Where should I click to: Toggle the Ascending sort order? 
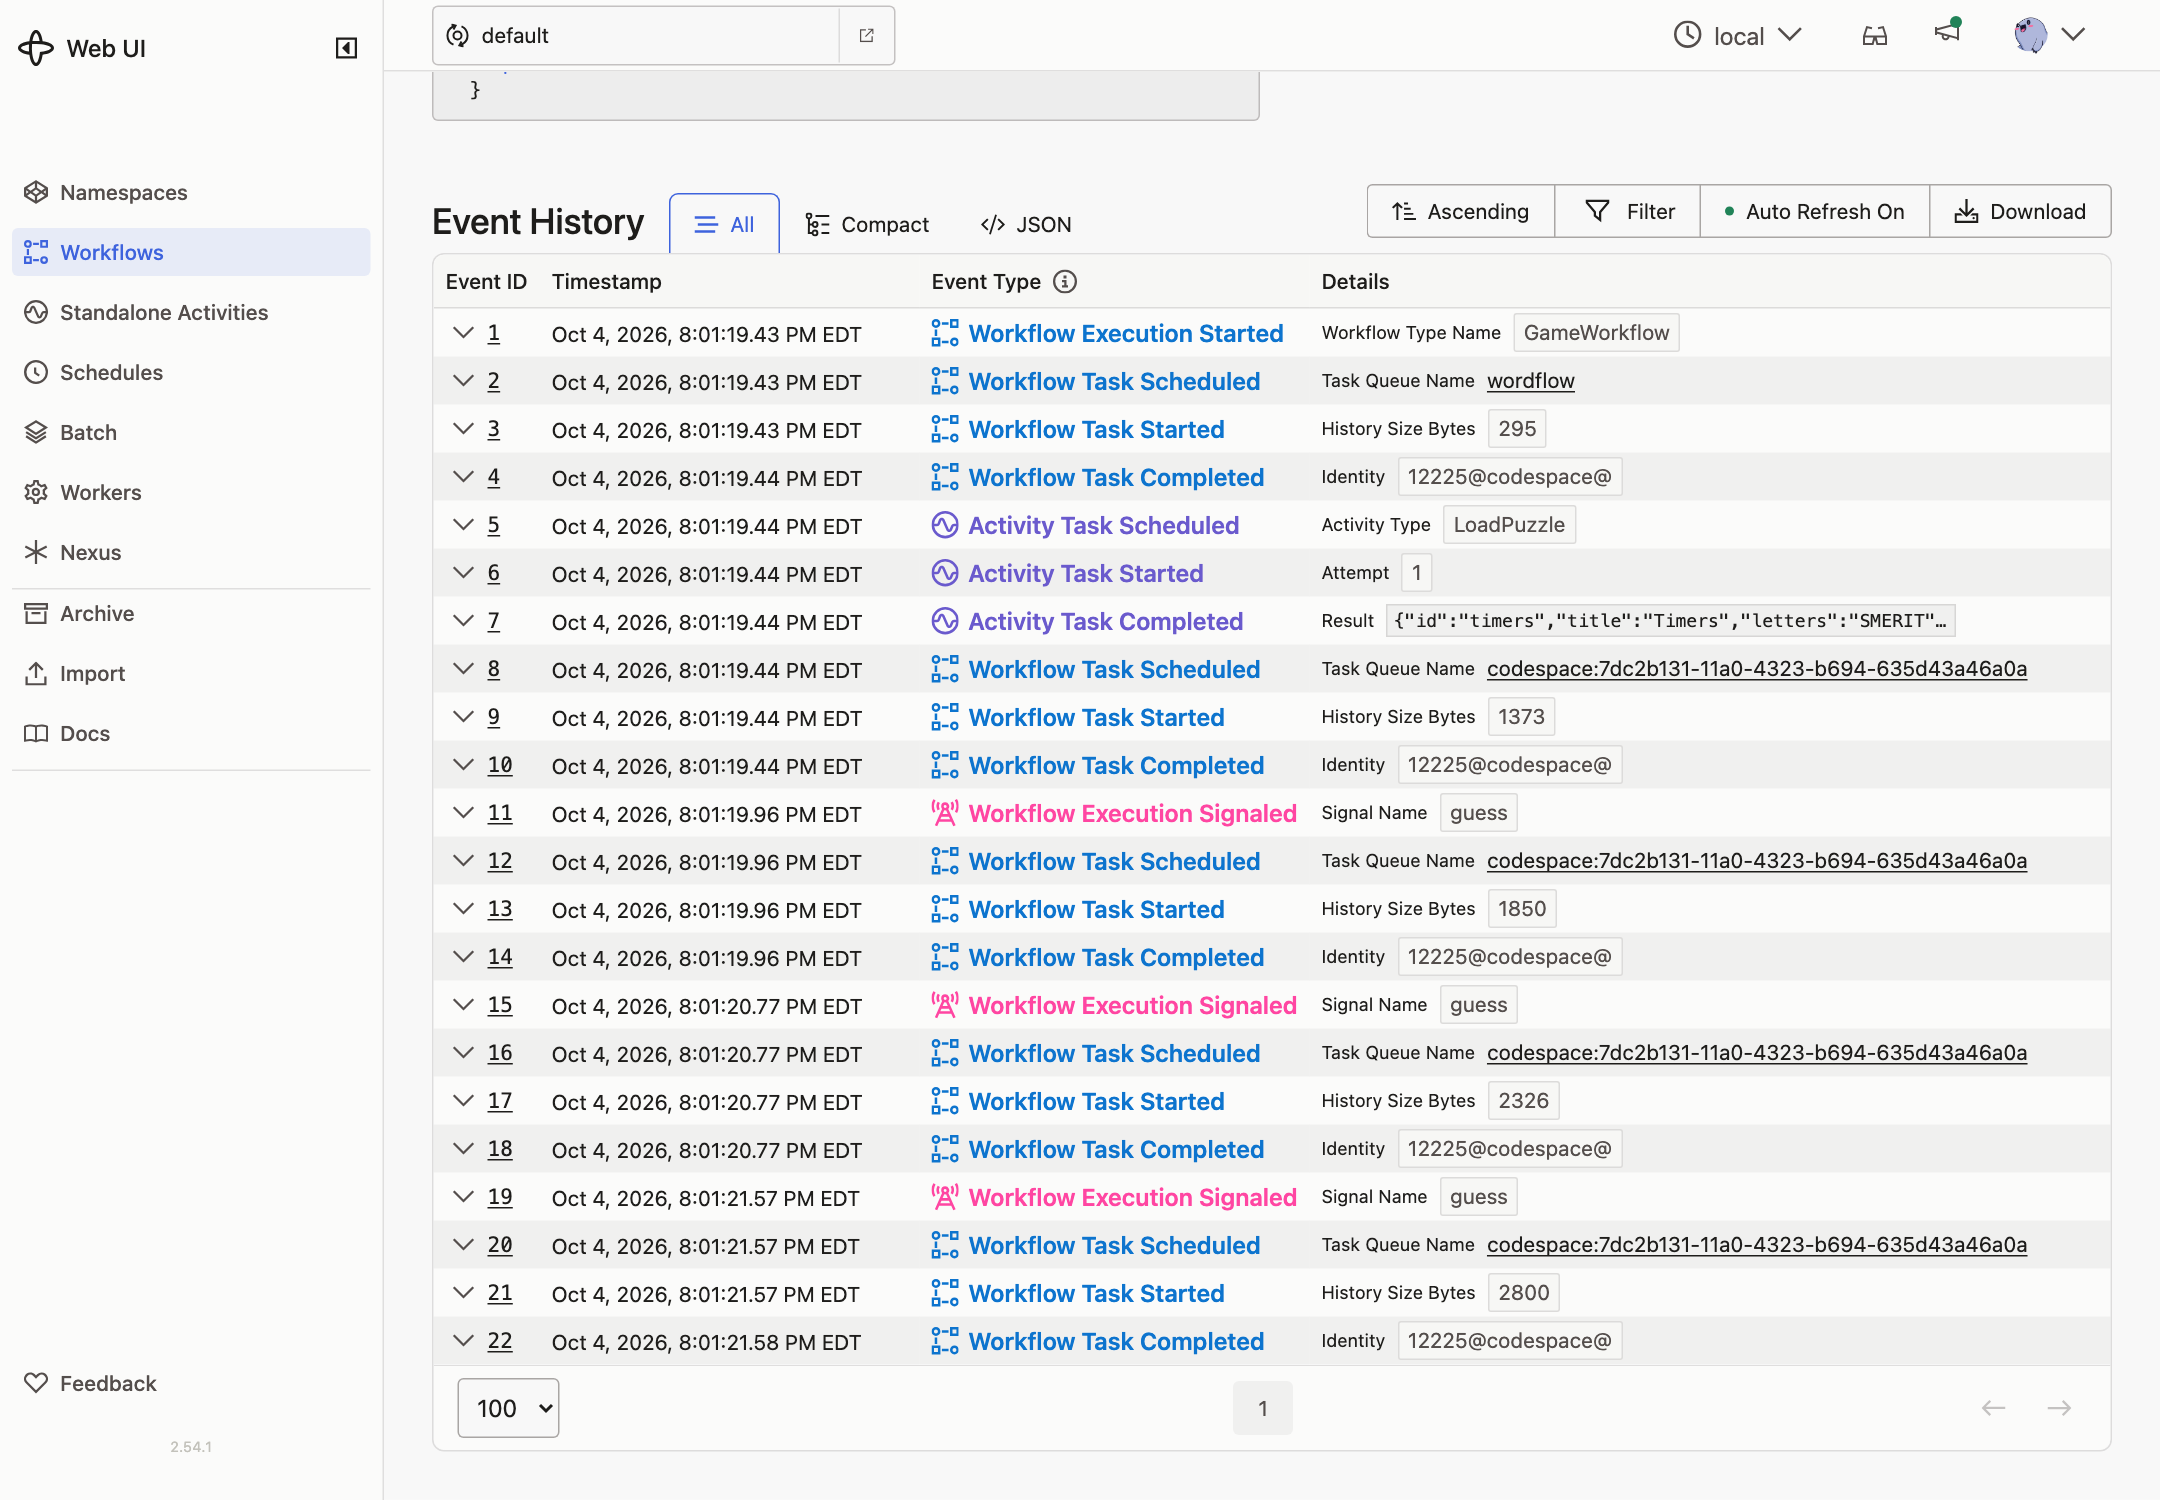1461,211
